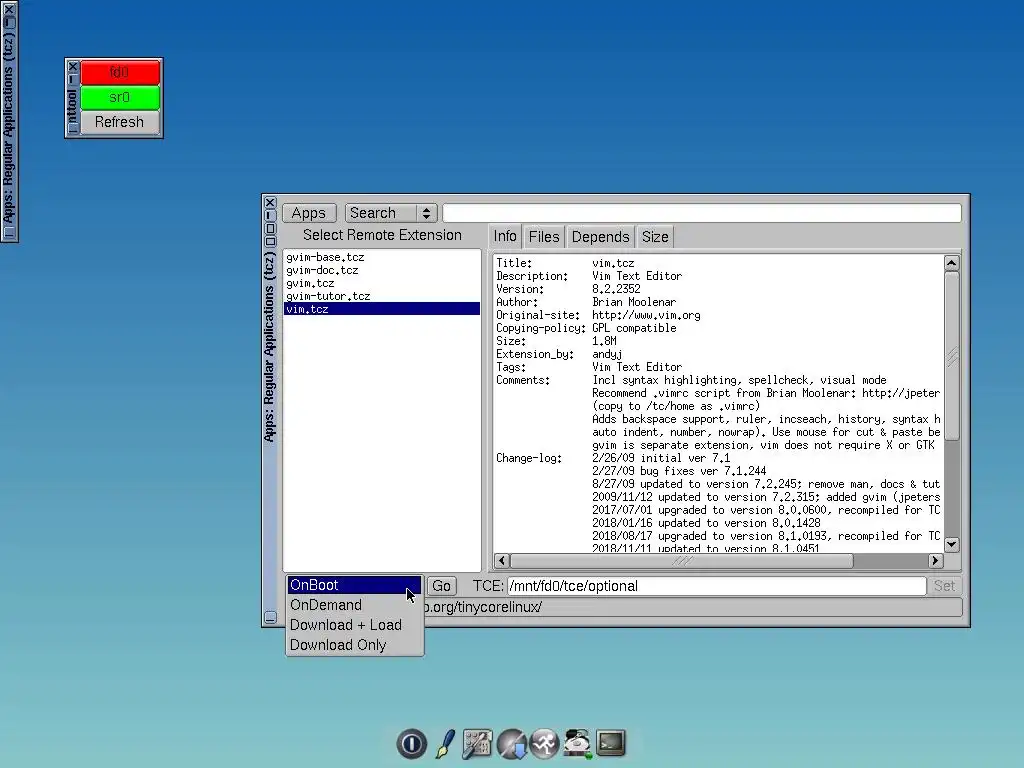1024x768 pixels.
Task: Click info pane scroll right arrow
Action: [x=936, y=560]
